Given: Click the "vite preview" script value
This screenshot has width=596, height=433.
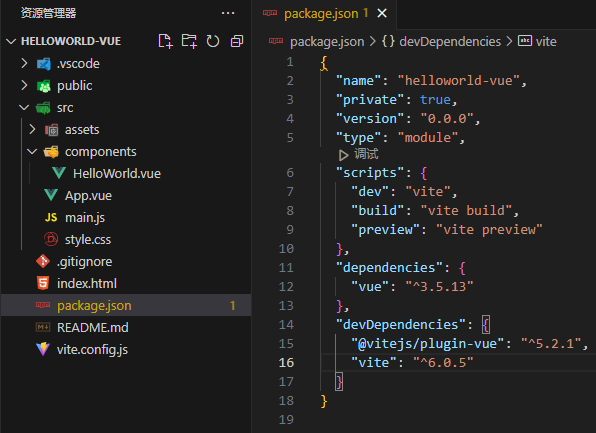Looking at the screenshot, I should [x=489, y=229].
